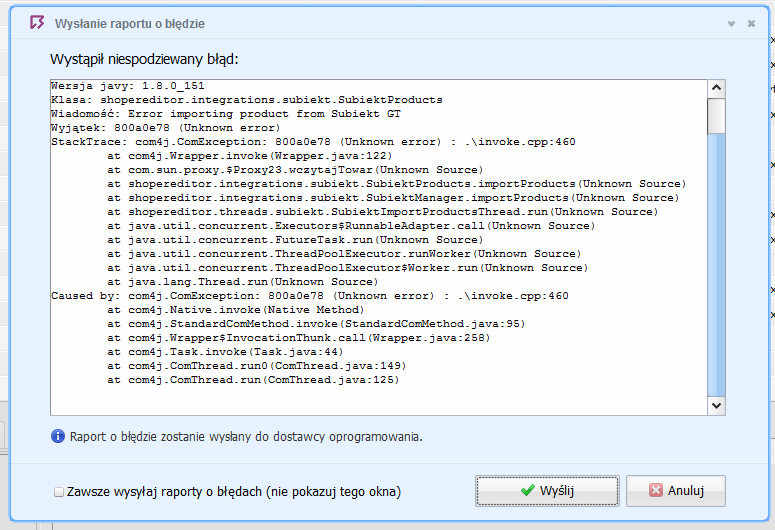The height and width of the screenshot is (530, 775).
Task: Click the note 'Raport o błędzie zostanie wysłany'
Action: pos(246,437)
